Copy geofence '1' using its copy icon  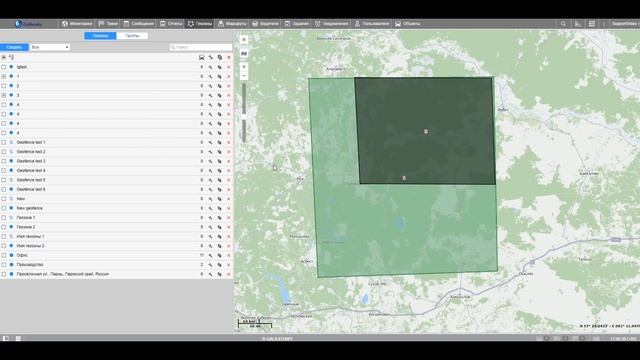[220, 76]
